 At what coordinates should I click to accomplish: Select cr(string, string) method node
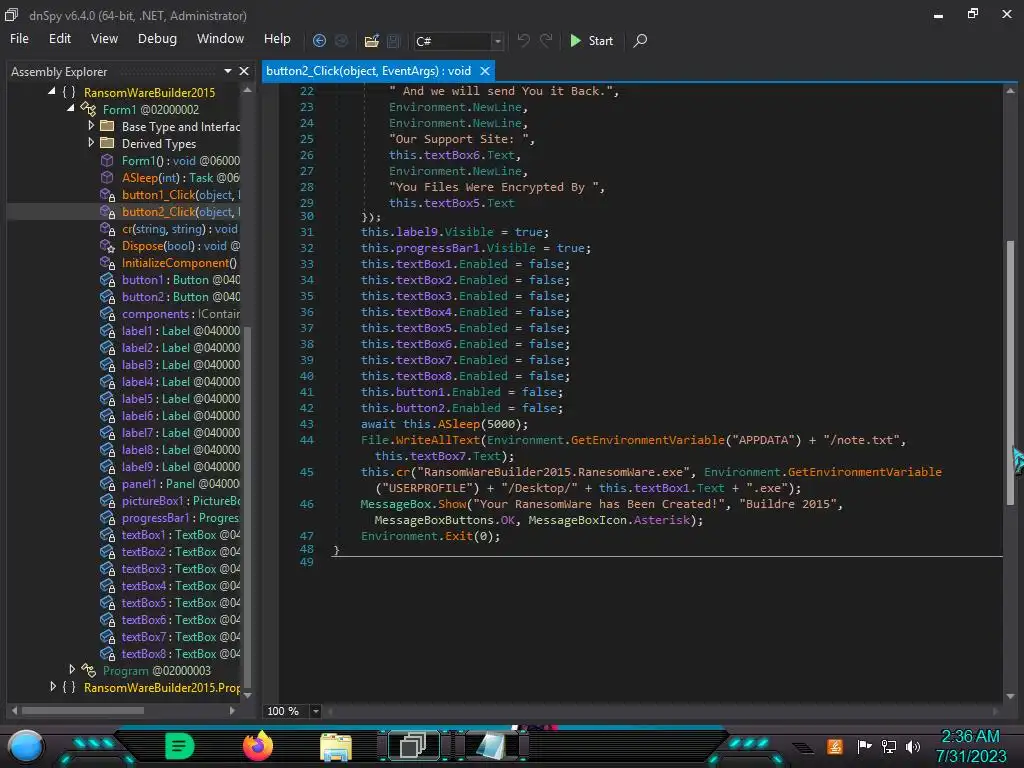[180, 229]
